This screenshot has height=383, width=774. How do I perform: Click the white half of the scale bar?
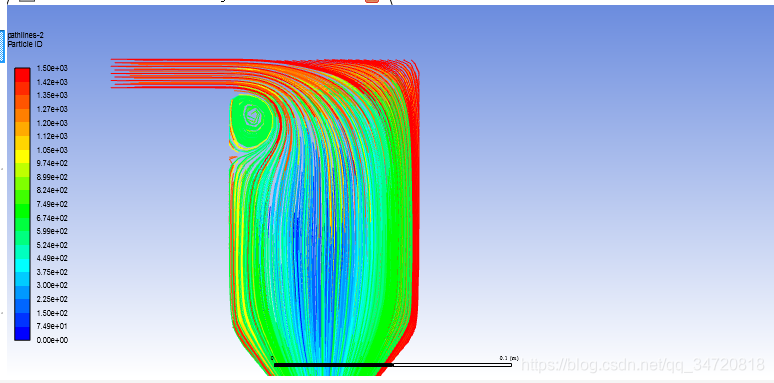pyautogui.click(x=452, y=365)
